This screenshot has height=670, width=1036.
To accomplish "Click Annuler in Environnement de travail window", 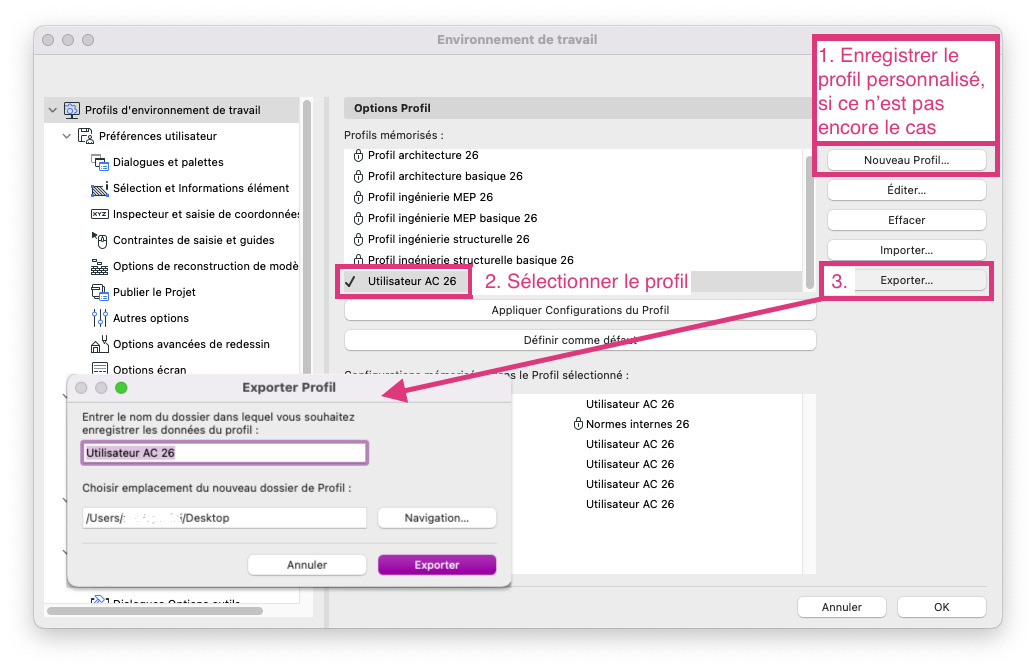I will click(842, 607).
